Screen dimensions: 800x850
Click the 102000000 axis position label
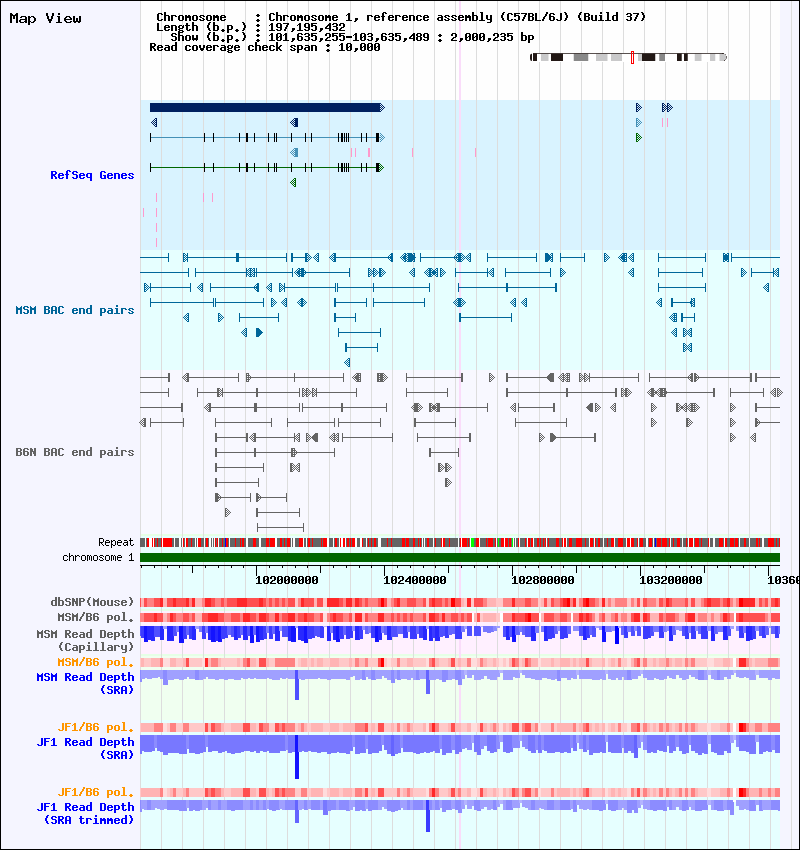pyautogui.click(x=287, y=580)
